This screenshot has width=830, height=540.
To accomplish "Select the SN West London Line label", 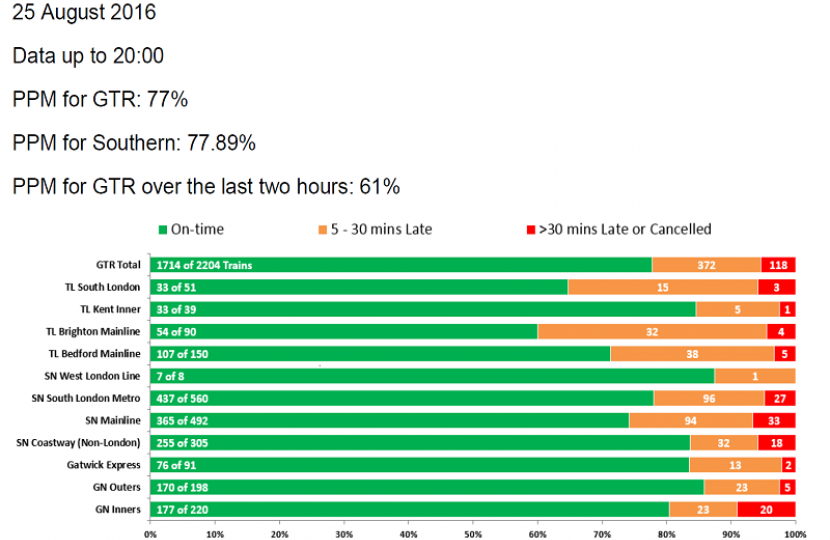I will [x=97, y=375].
